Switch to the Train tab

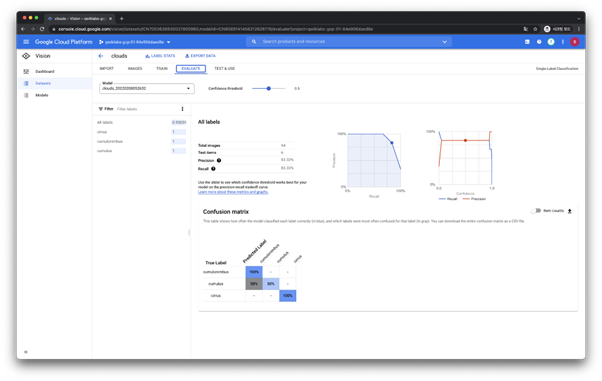(x=162, y=69)
